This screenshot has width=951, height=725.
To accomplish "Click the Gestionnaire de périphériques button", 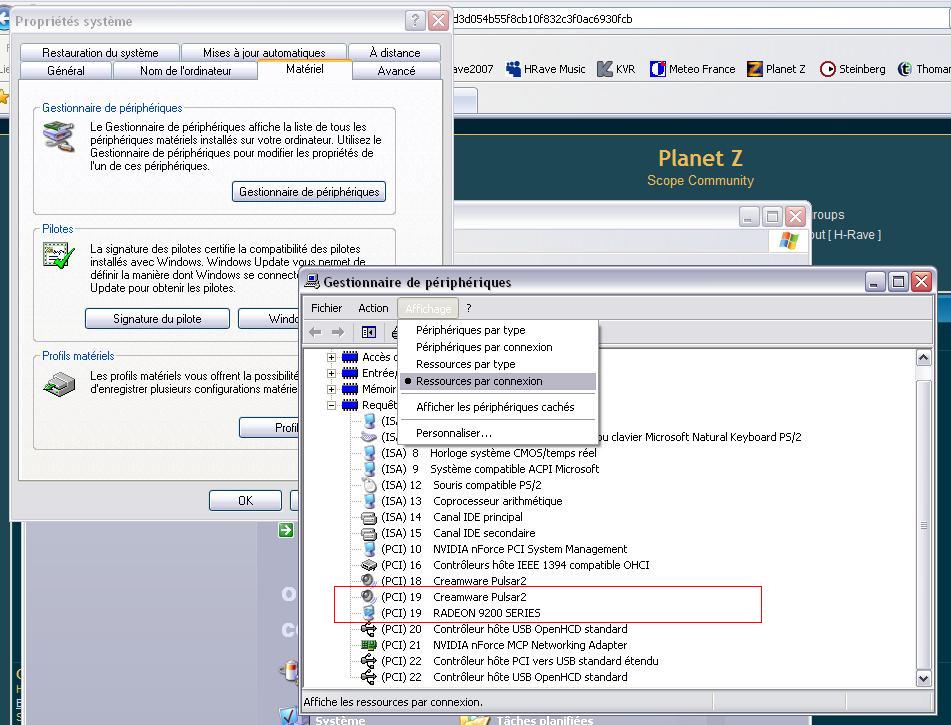I will [309, 192].
